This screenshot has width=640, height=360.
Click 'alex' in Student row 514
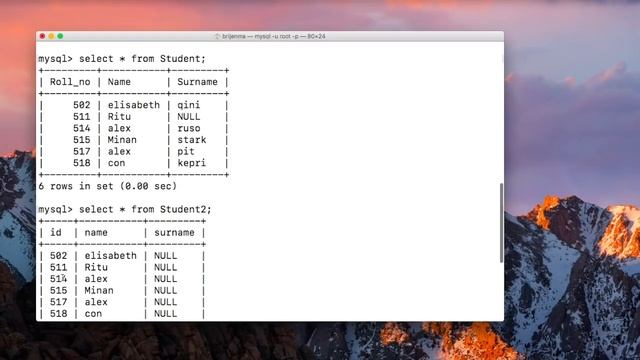[x=119, y=128]
